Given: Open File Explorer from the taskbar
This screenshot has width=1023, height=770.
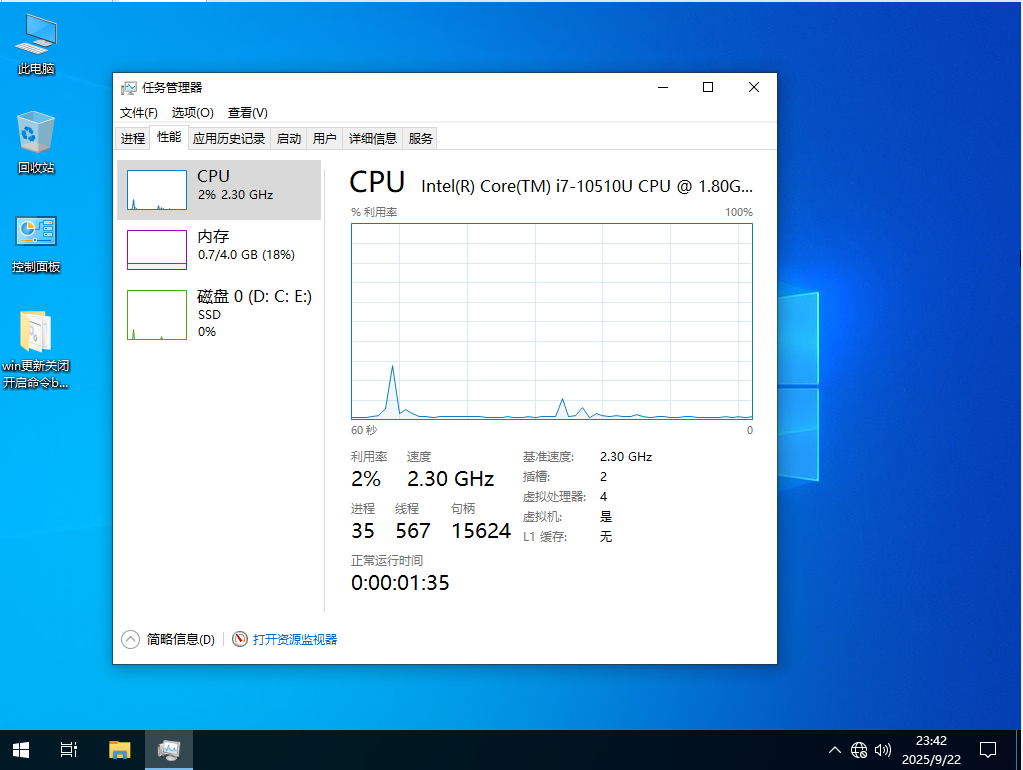Looking at the screenshot, I should pyautogui.click(x=119, y=750).
